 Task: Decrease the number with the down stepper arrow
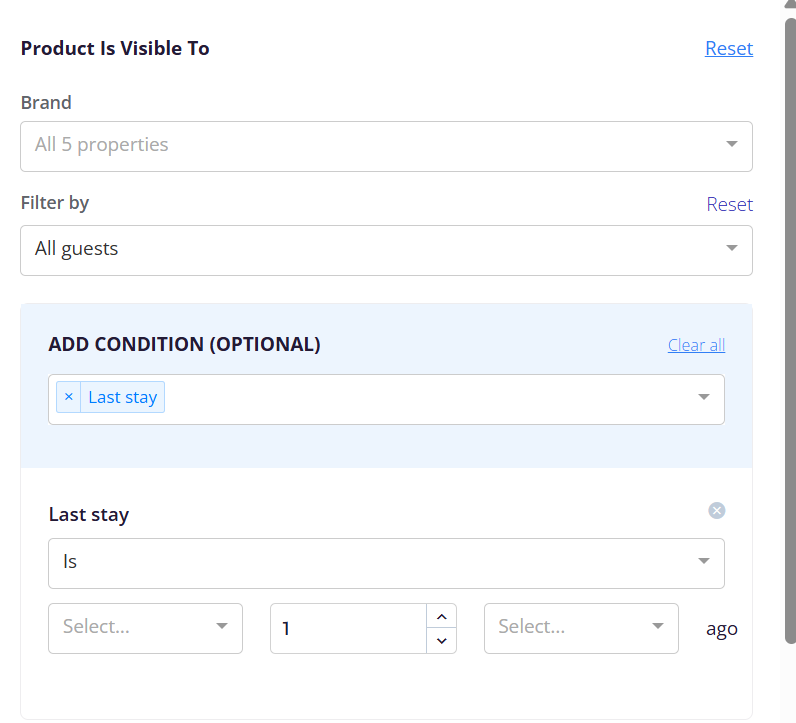(x=441, y=641)
